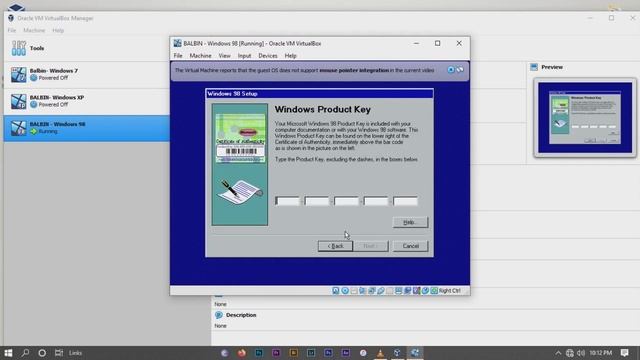
Task: Click the Windows XP VM icon
Action: pos(18,101)
